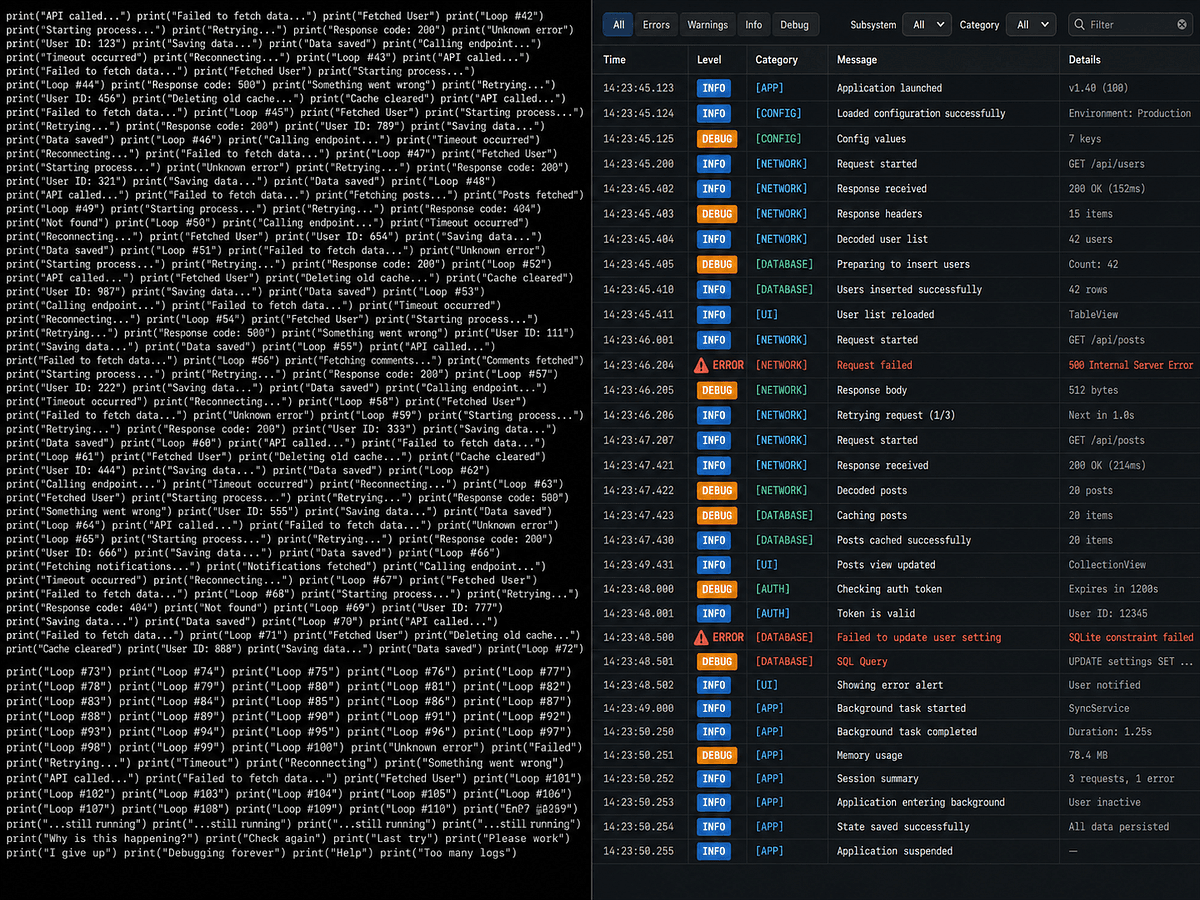1200x900 pixels.
Task: Toggle the Warnings log filter
Action: [x=708, y=24]
